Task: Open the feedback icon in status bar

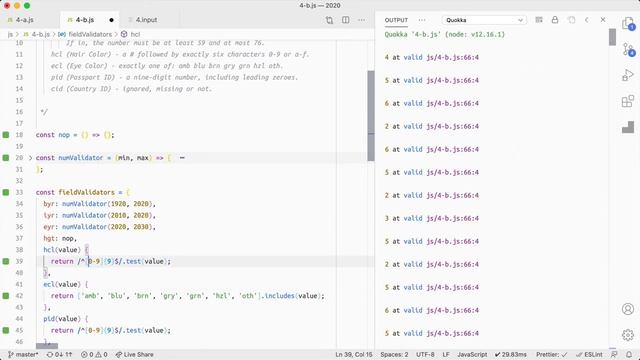Action: pyautogui.click(x=614, y=354)
